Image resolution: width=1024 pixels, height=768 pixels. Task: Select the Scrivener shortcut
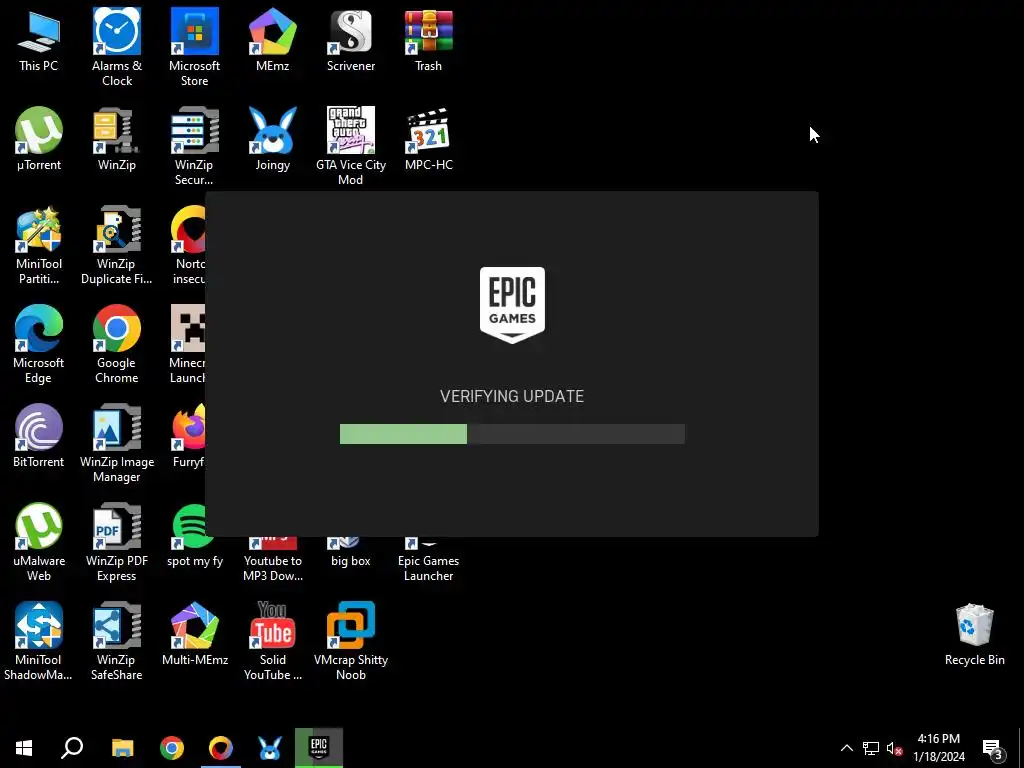click(x=351, y=40)
